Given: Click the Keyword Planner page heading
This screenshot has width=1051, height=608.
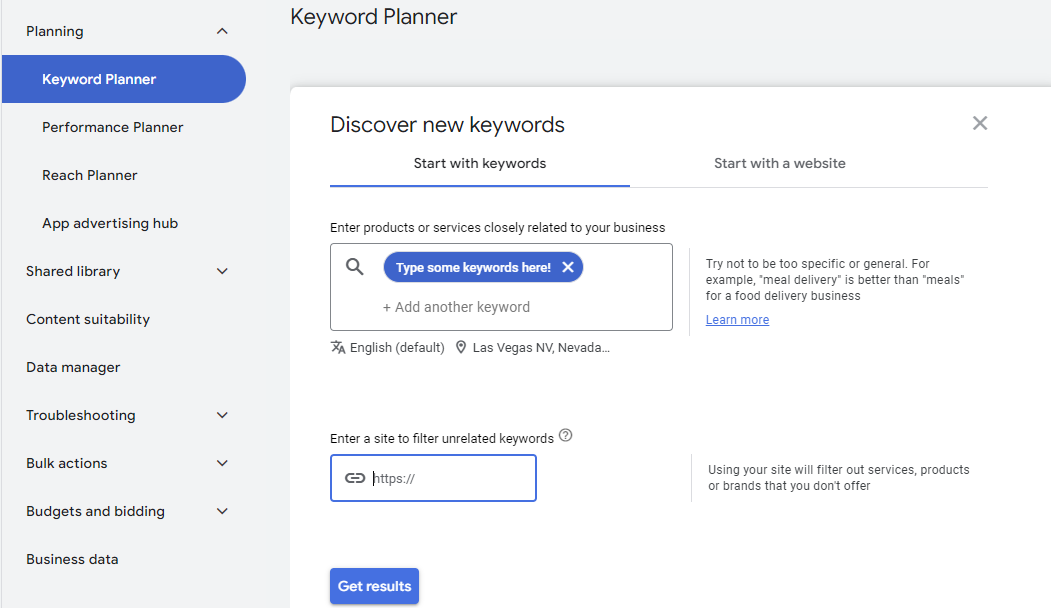Looking at the screenshot, I should pos(373,17).
